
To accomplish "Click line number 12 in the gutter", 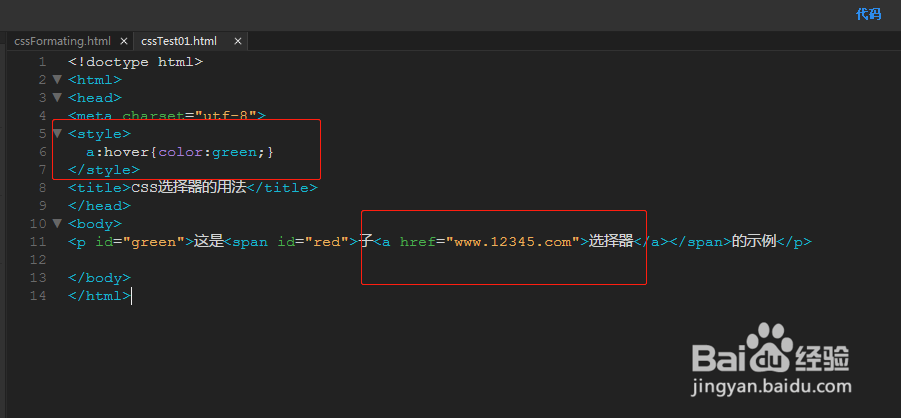I will (x=38, y=259).
